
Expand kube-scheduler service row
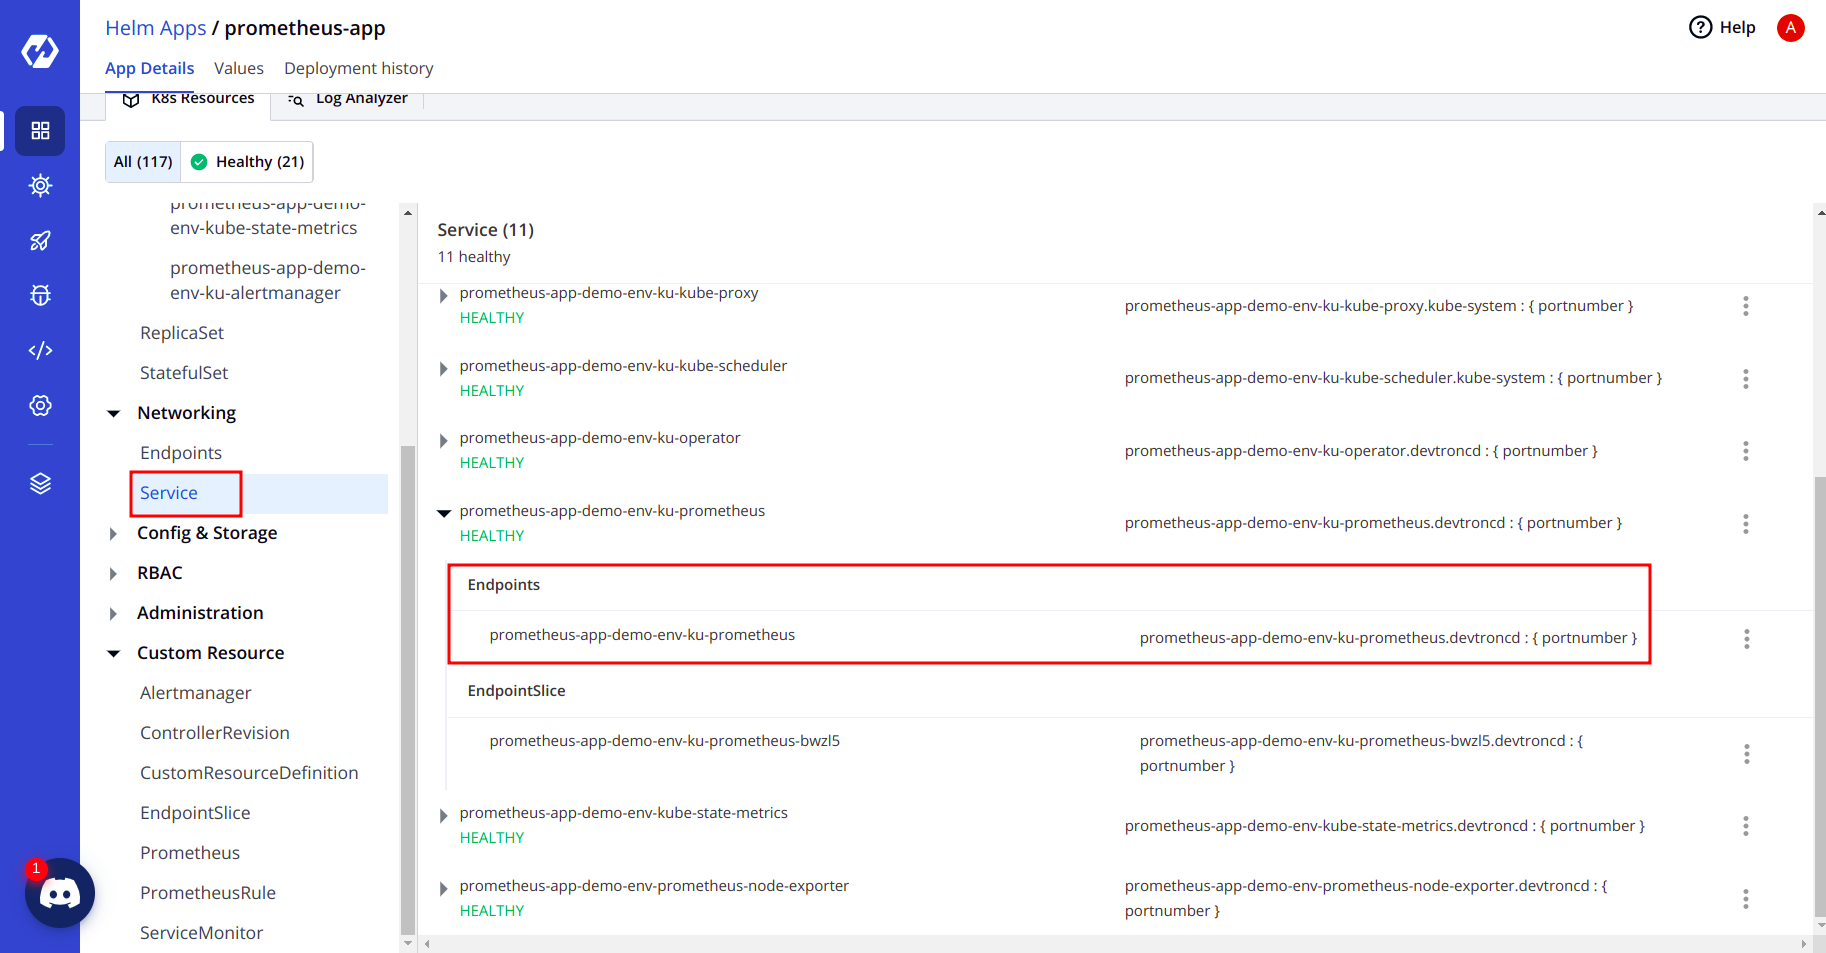(443, 369)
